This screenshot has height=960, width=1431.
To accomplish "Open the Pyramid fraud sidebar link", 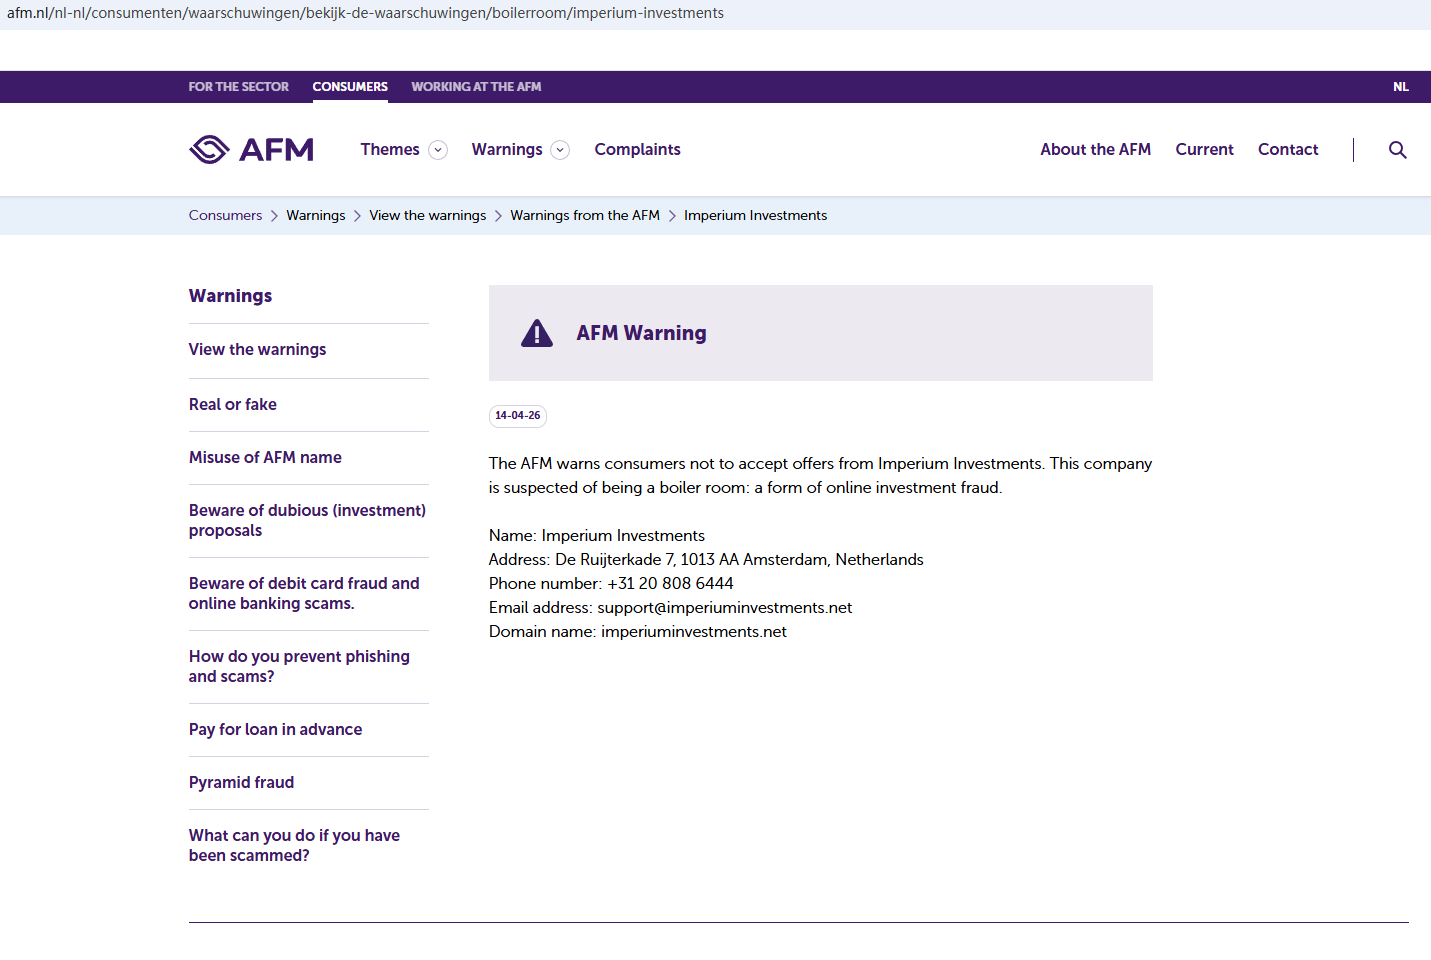I will pyautogui.click(x=241, y=782).
